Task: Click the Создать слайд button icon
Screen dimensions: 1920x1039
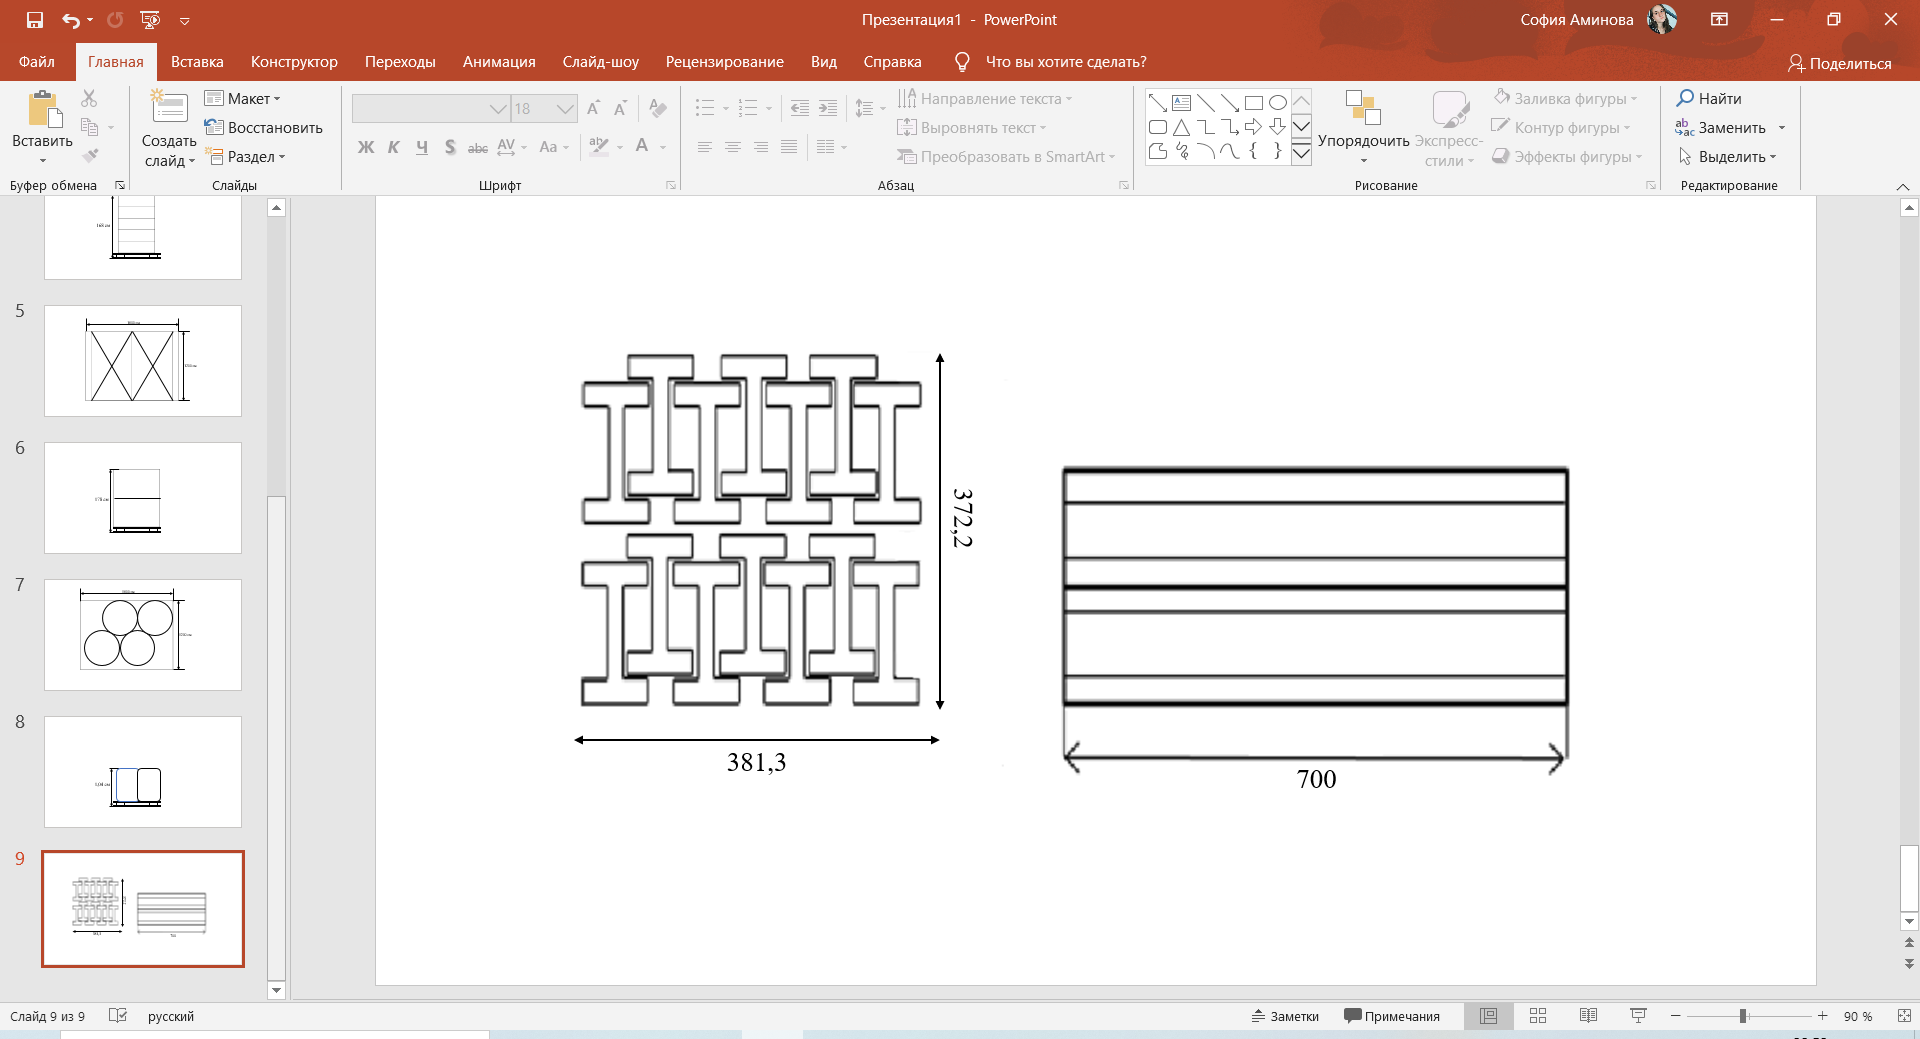Action: (x=169, y=107)
